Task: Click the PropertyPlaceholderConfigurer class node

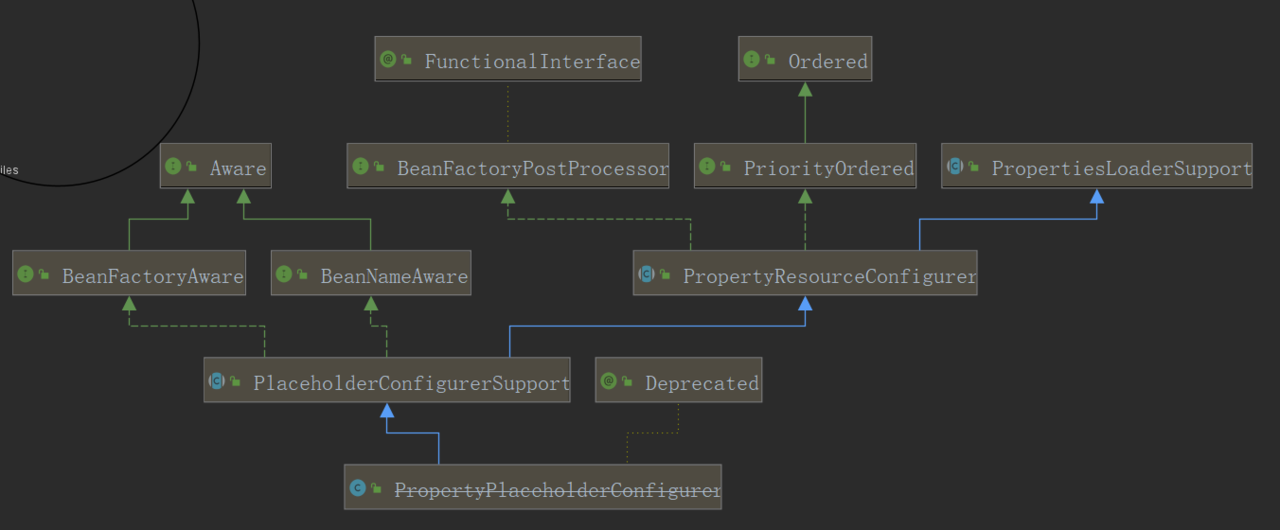Action: (532, 488)
